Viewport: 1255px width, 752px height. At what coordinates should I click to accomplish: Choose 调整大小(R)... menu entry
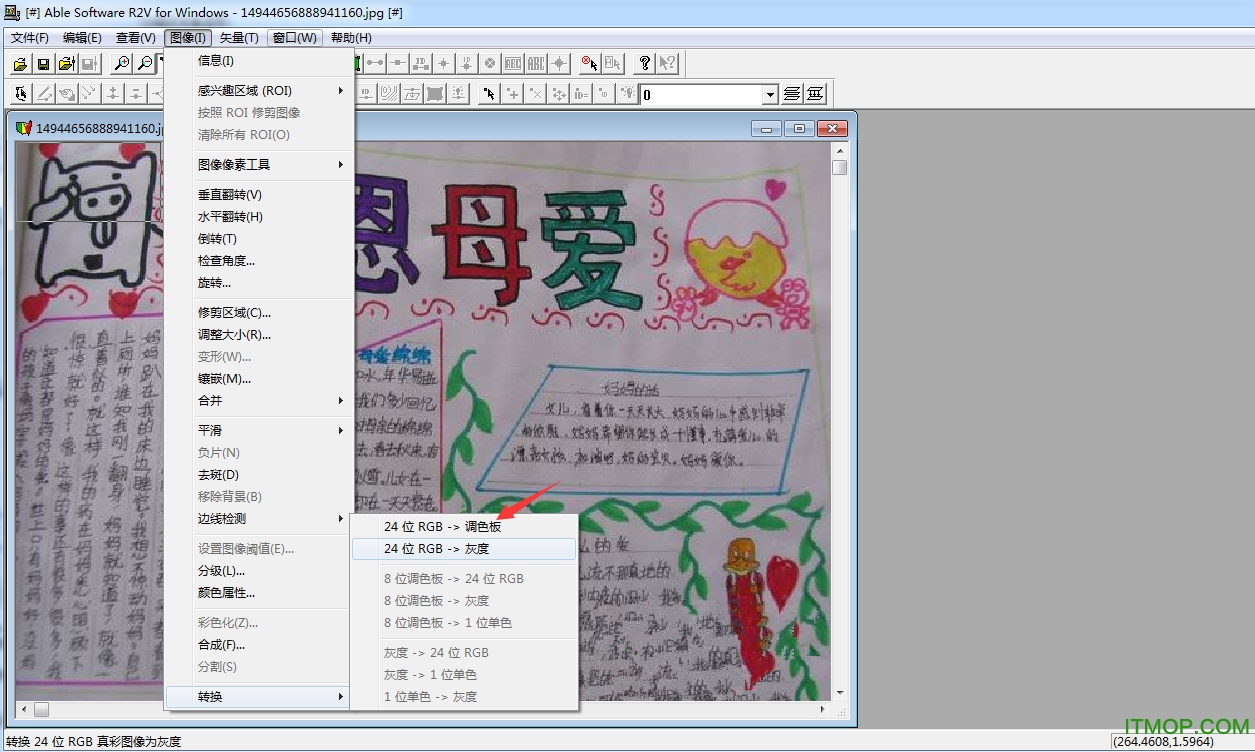coord(258,335)
